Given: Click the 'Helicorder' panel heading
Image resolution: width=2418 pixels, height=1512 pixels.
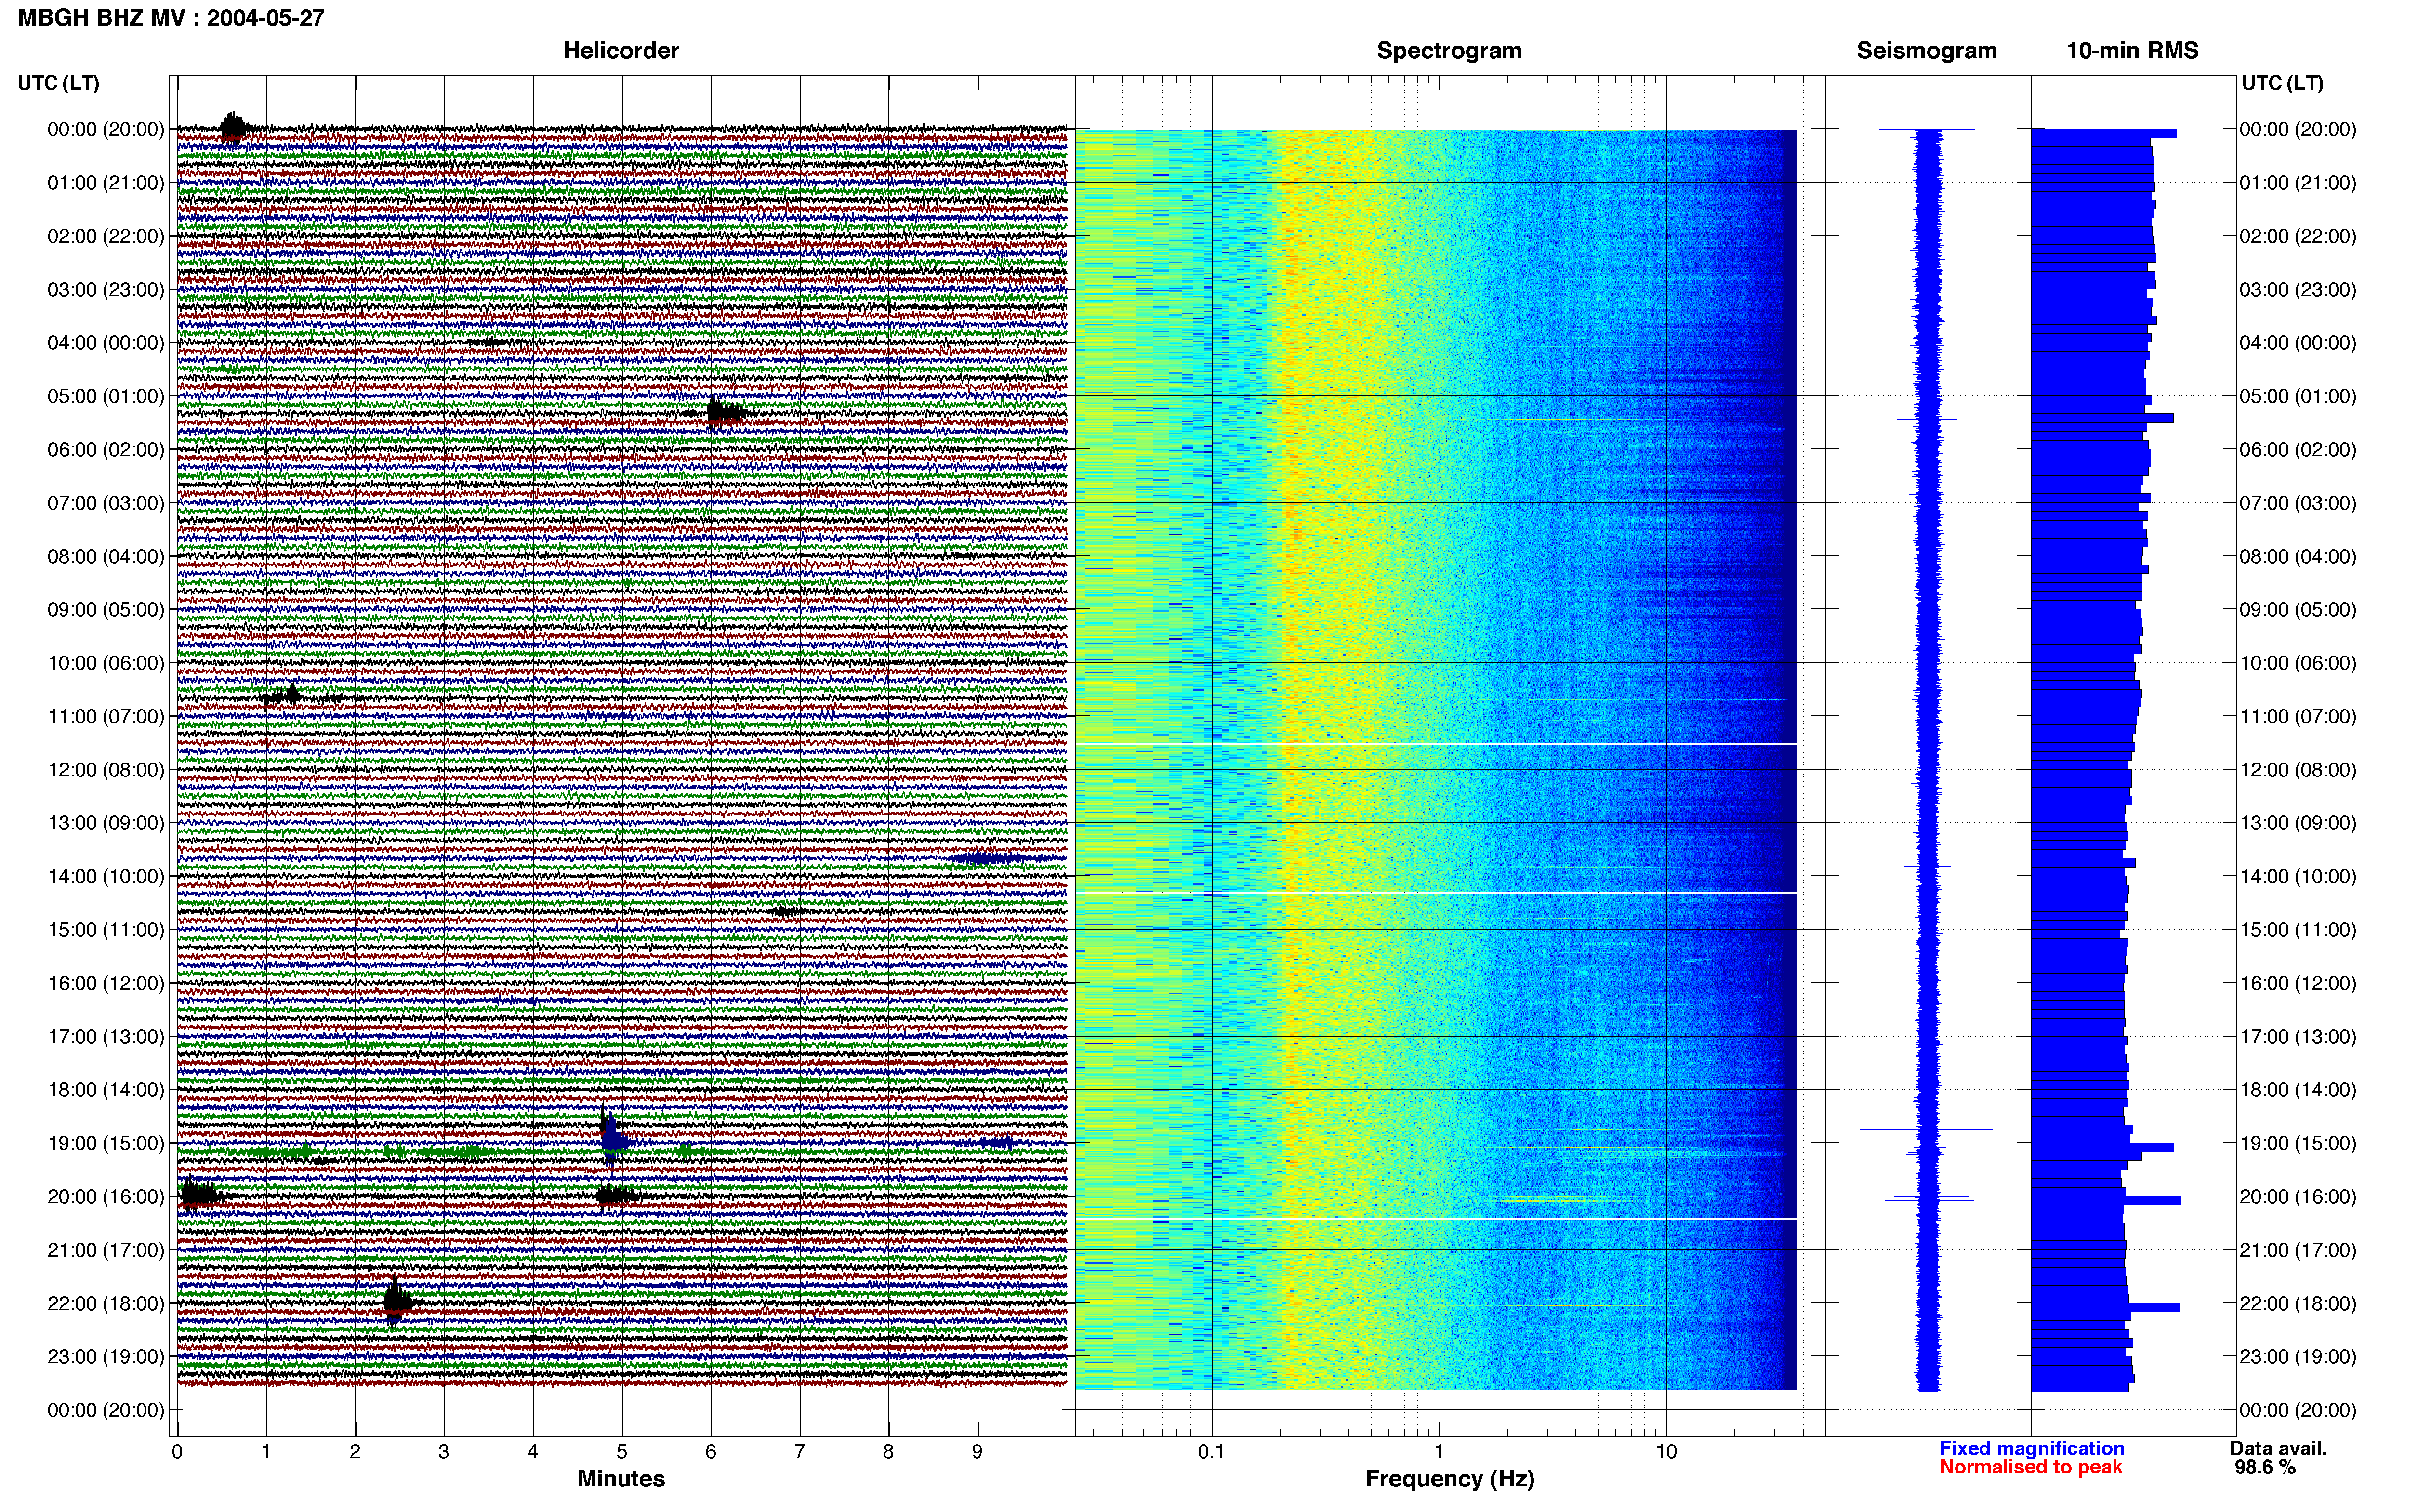Looking at the screenshot, I should click(x=621, y=50).
